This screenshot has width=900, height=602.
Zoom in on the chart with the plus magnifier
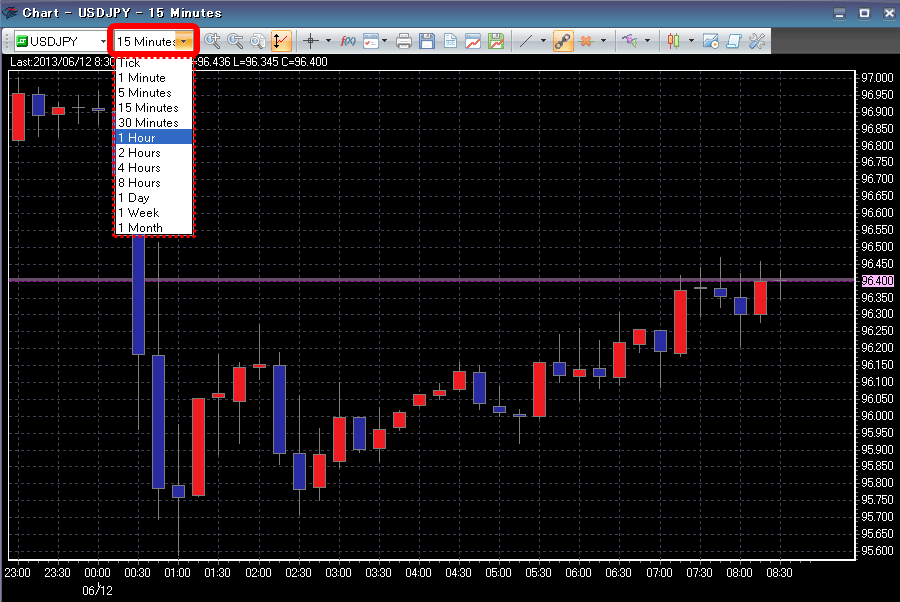pyautogui.click(x=212, y=41)
